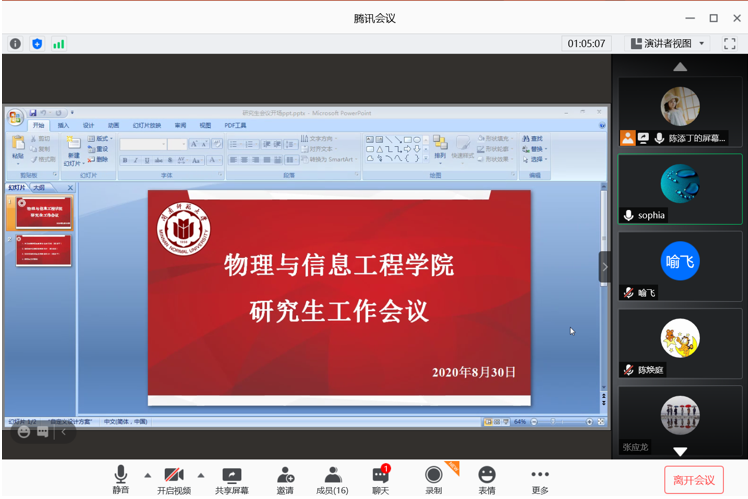Collapse participant panel with side chevron handle
Viewport: 748px width, 499px height.
pyautogui.click(x=604, y=267)
